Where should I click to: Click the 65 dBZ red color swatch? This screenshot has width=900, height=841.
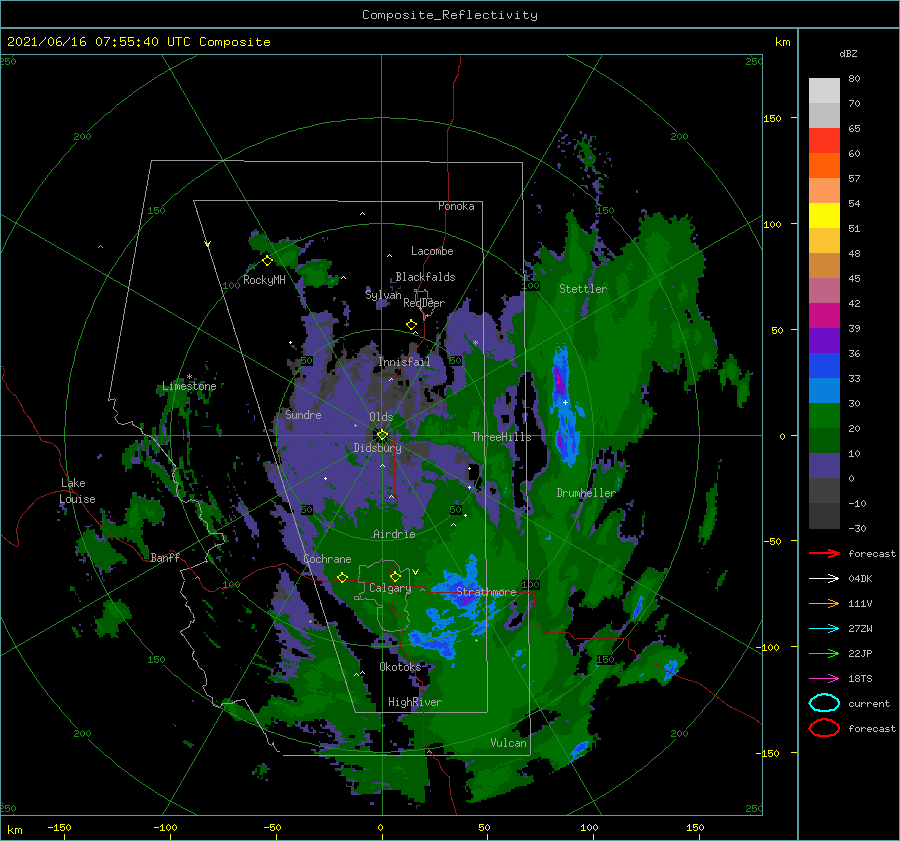click(824, 140)
